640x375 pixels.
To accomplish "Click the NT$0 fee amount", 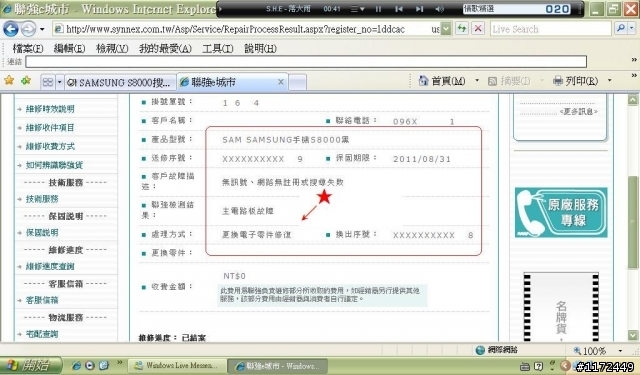I will point(234,276).
